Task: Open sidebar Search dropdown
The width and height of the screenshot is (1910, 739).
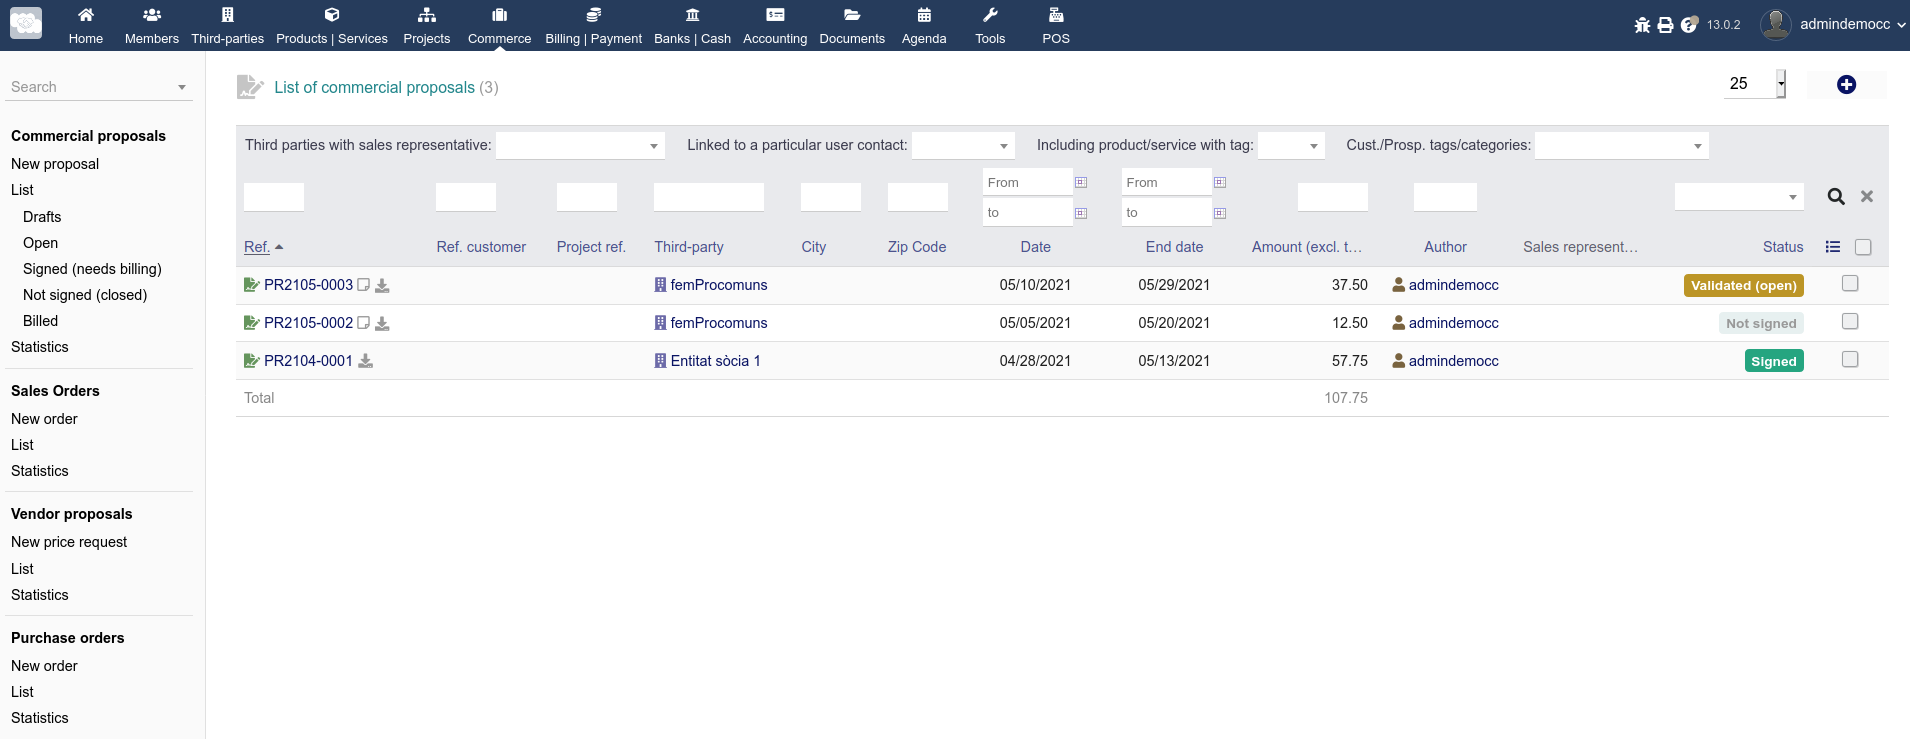Action: pyautogui.click(x=99, y=87)
